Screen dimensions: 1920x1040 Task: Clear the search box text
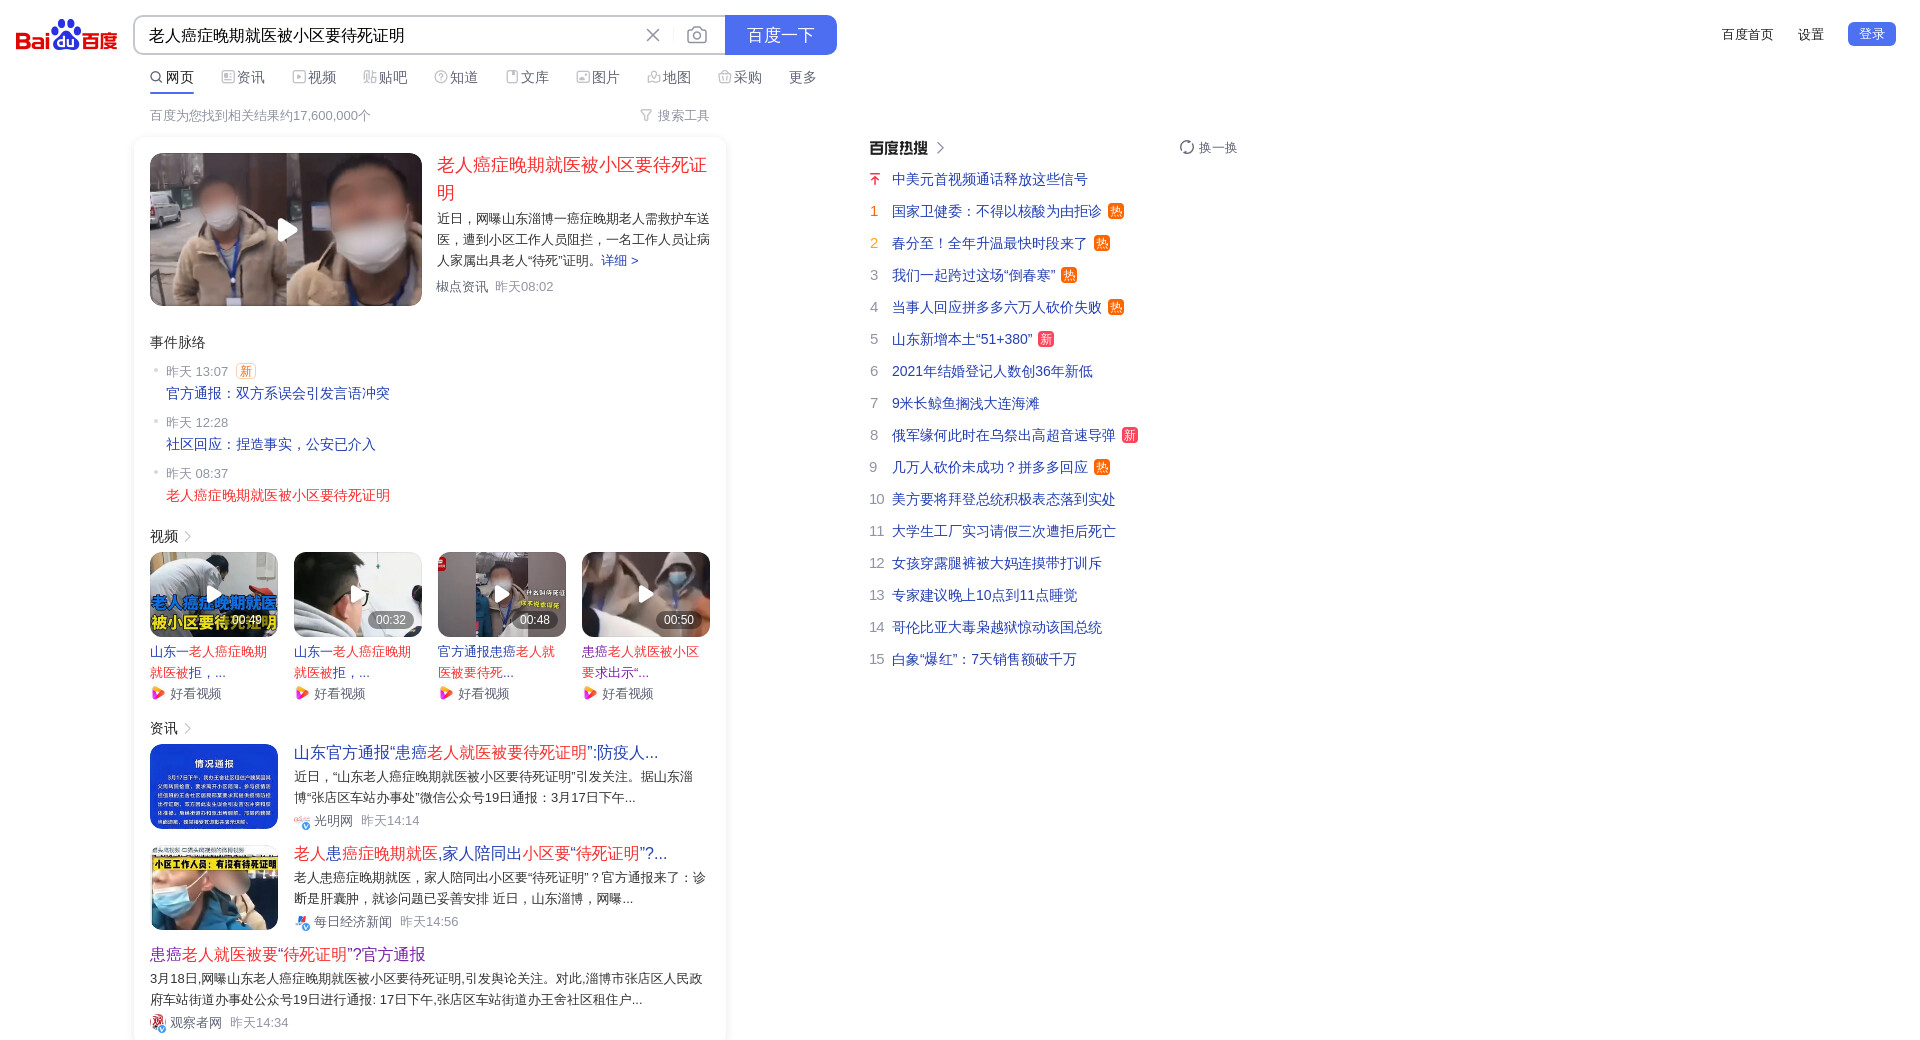653,35
